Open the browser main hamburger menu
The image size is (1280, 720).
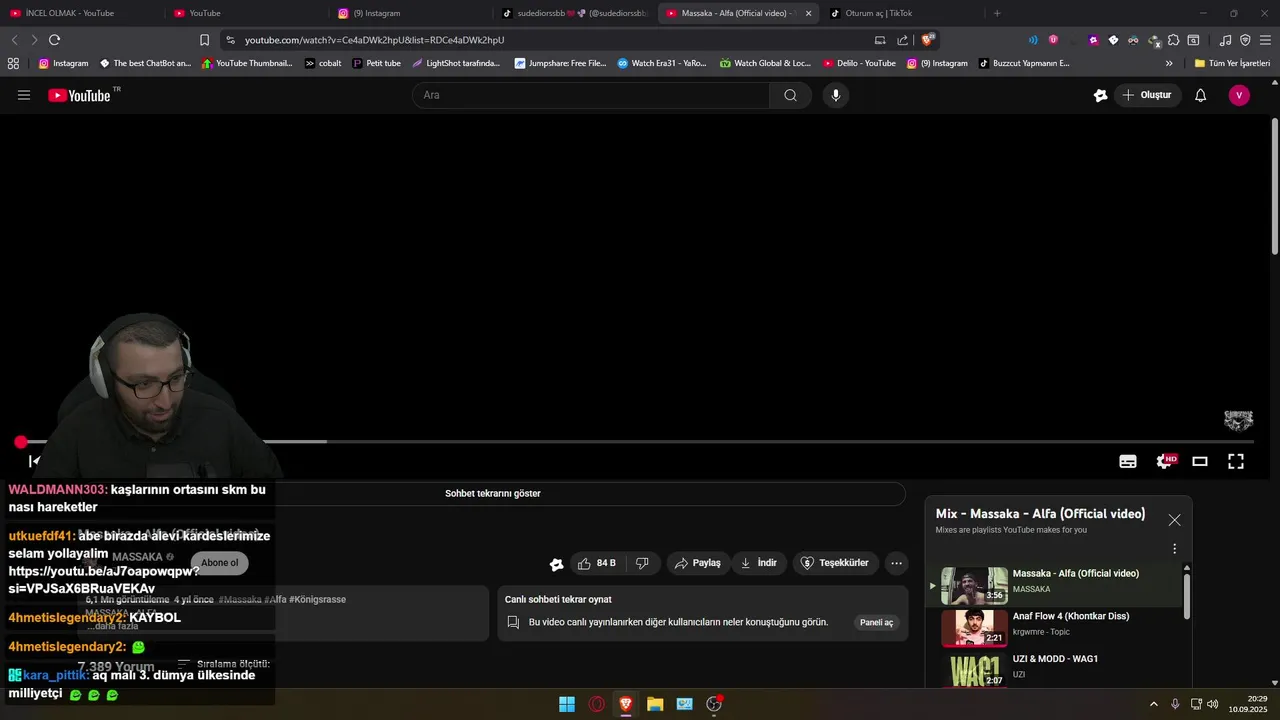pyautogui.click(x=1265, y=40)
